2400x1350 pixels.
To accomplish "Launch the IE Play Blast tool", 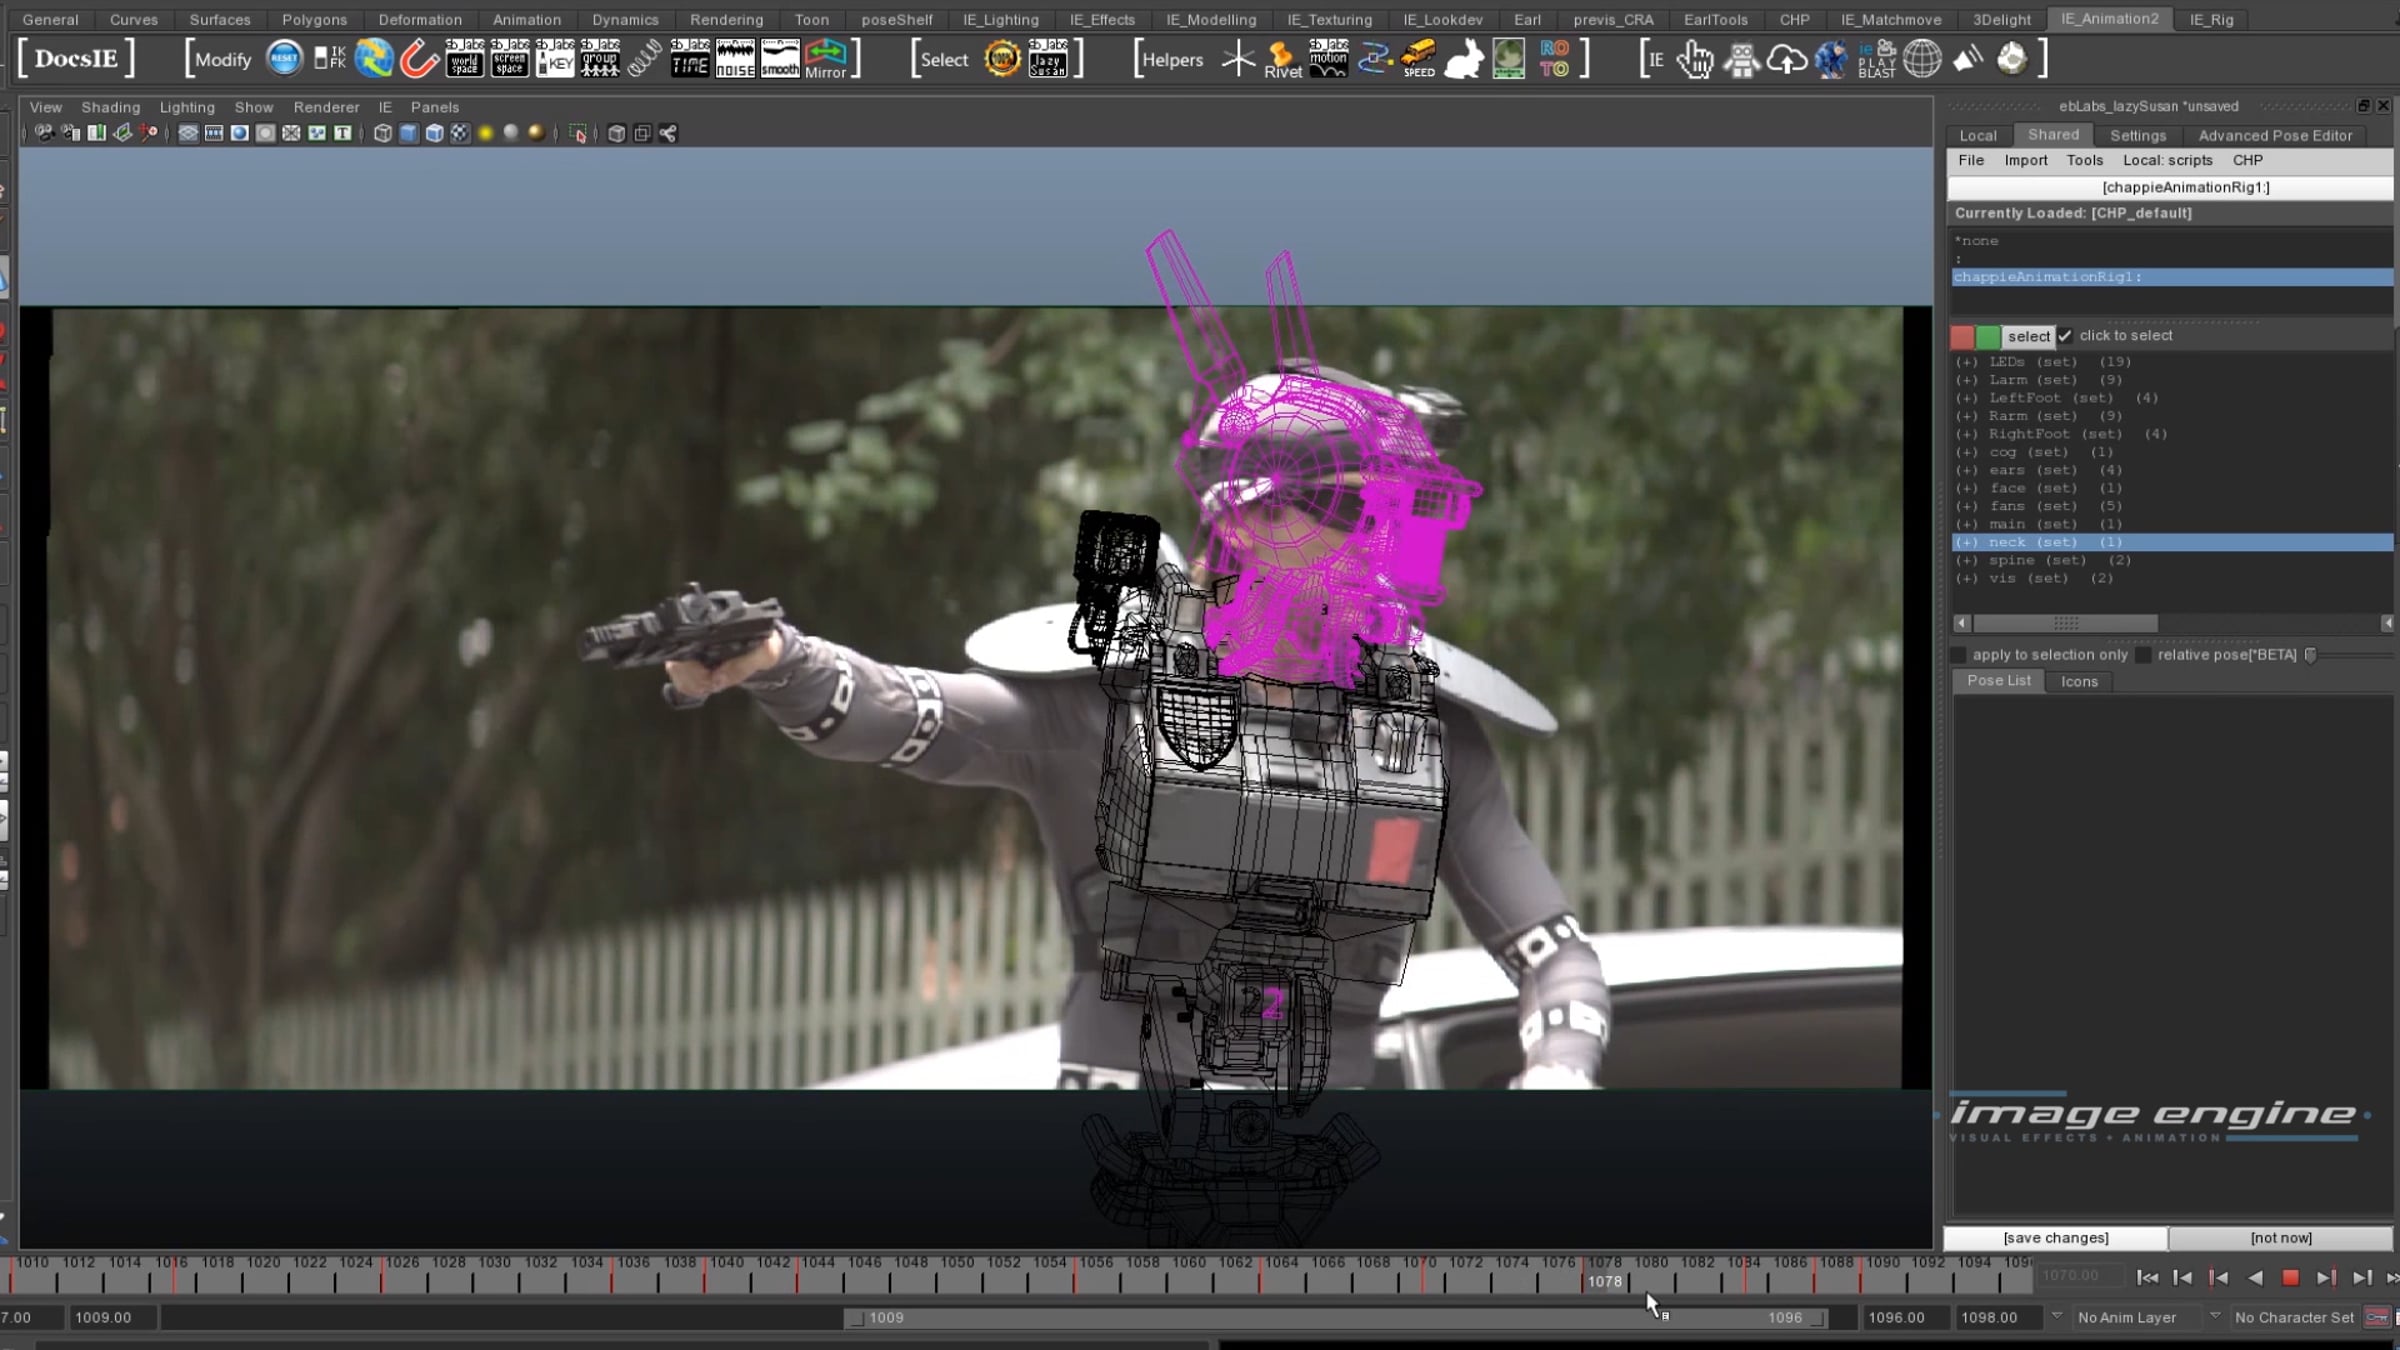I will (x=1877, y=59).
